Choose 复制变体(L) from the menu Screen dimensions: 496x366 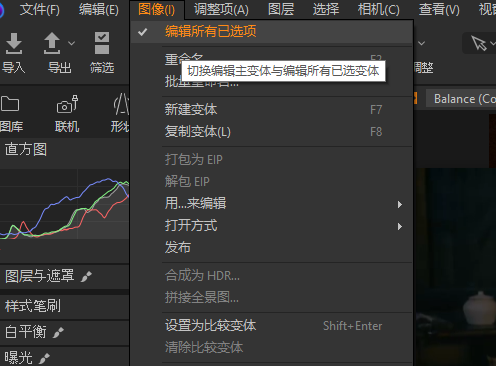[x=272, y=132]
